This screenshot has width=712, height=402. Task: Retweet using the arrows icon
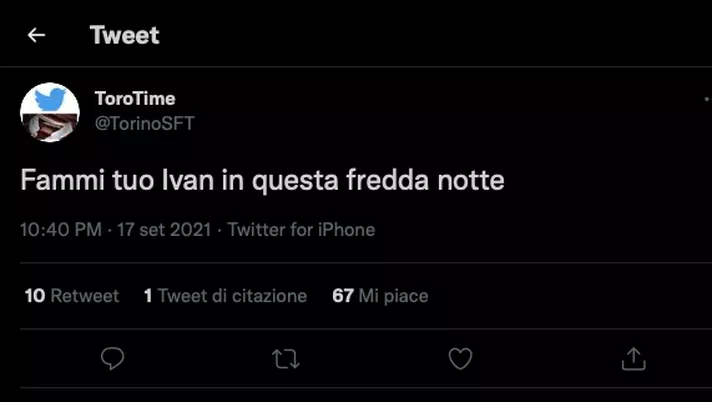[286, 359]
